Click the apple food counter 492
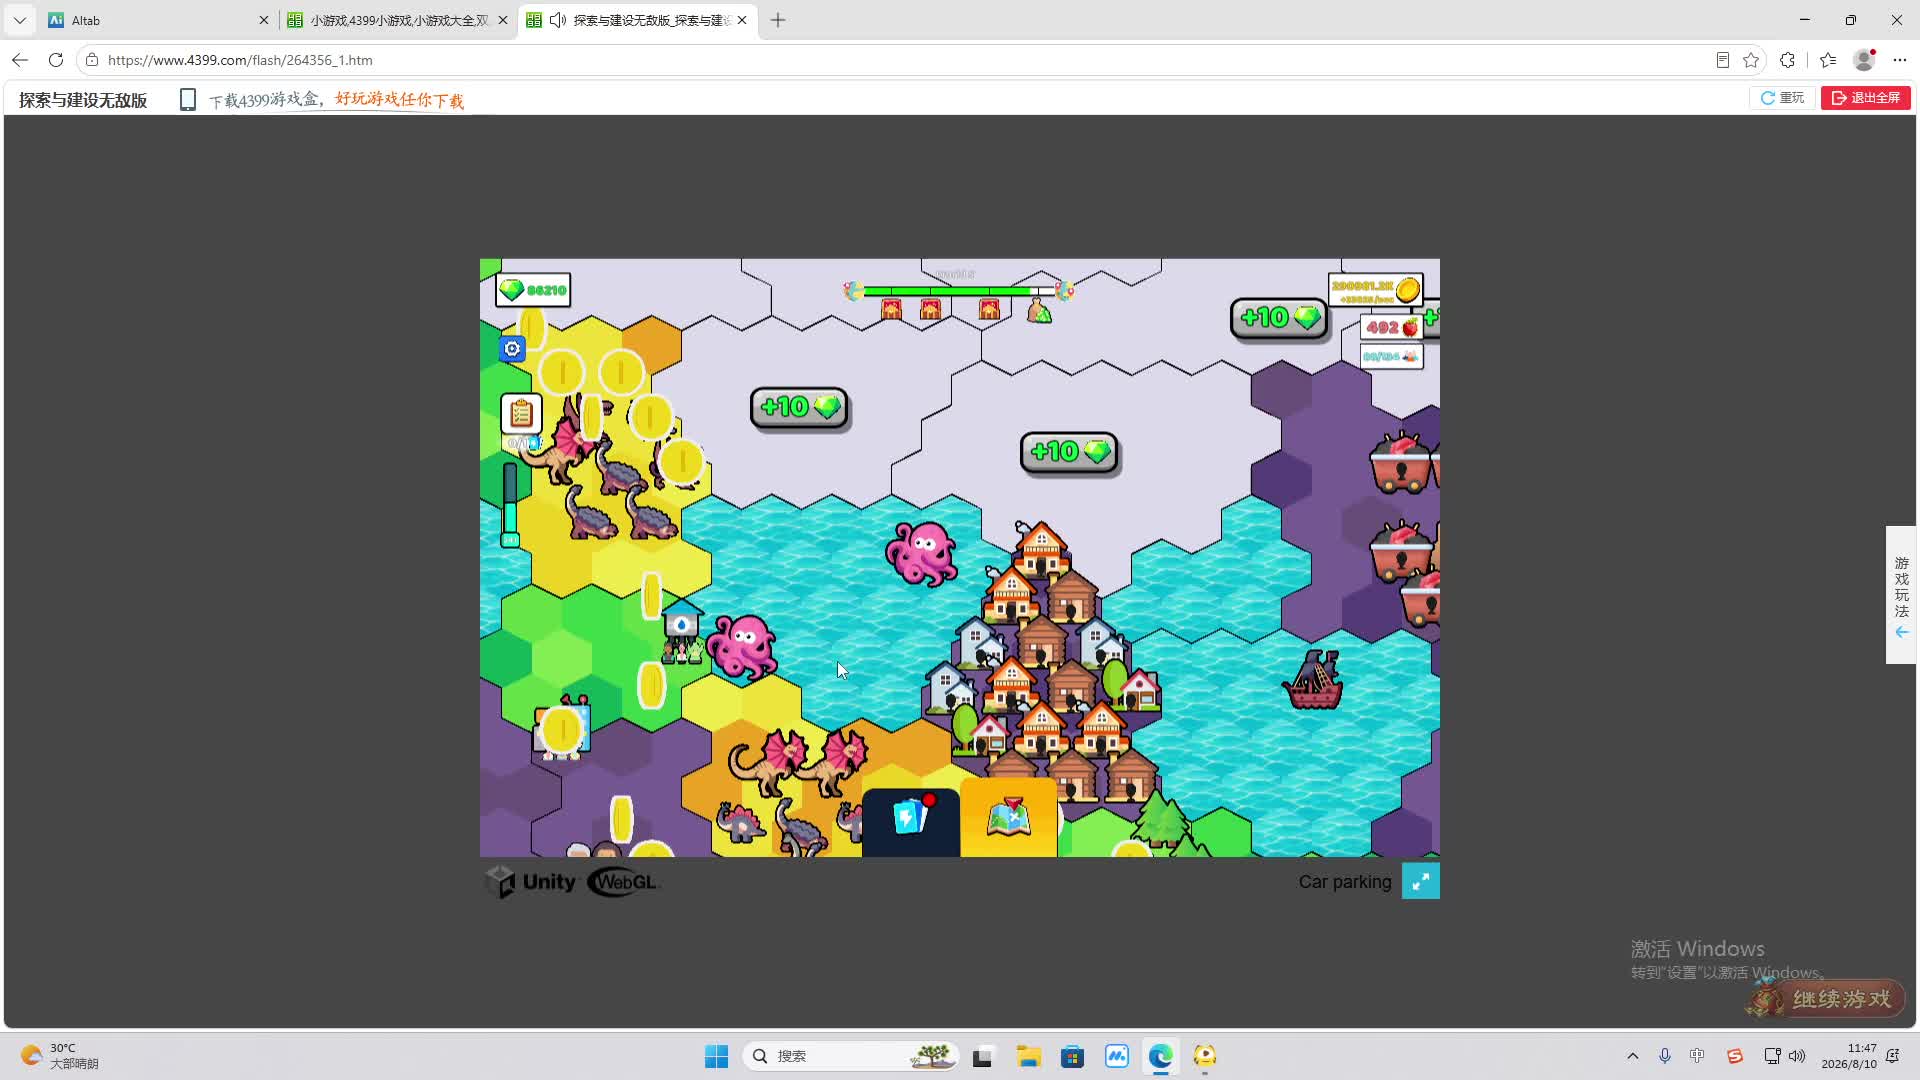This screenshot has height=1080, width=1920. pyautogui.click(x=1391, y=328)
